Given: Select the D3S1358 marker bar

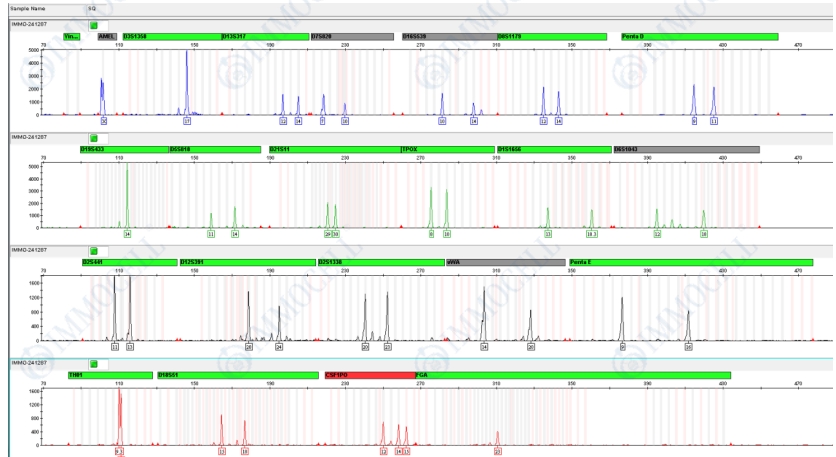Looking at the screenshot, I should tap(170, 37).
